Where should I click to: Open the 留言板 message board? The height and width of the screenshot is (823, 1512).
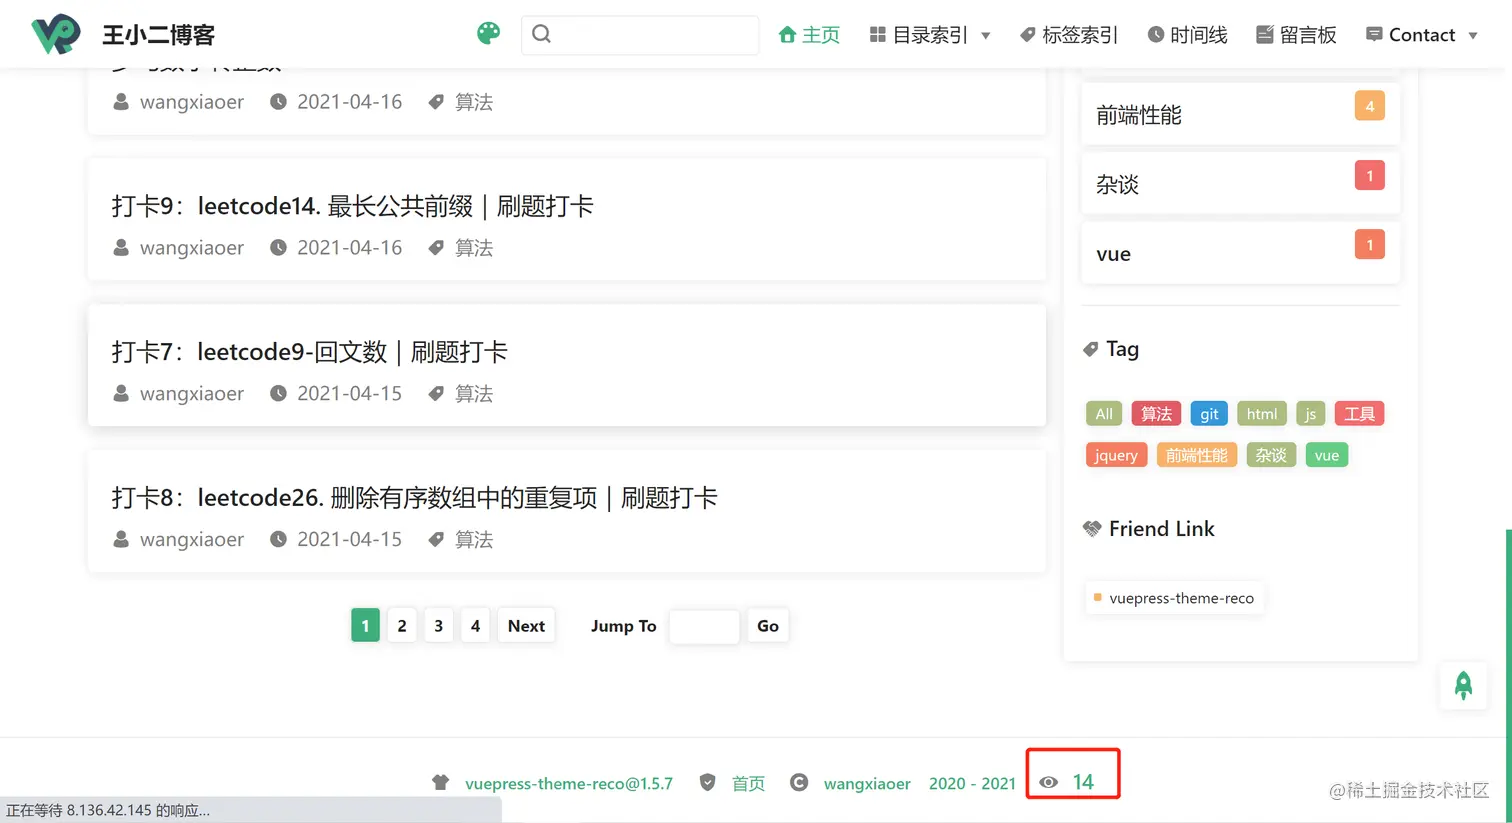pyautogui.click(x=1296, y=35)
